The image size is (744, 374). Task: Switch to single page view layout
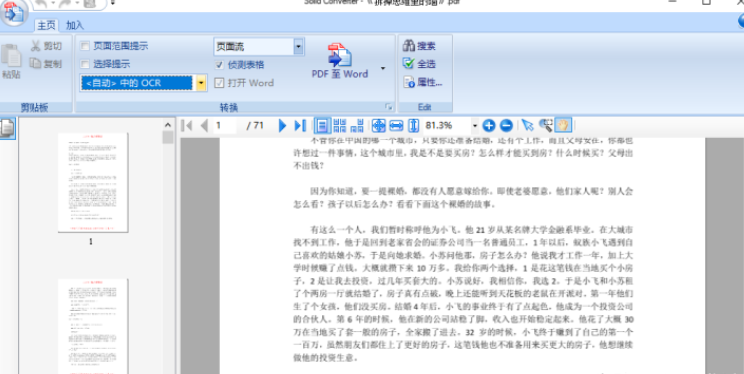(x=322, y=125)
